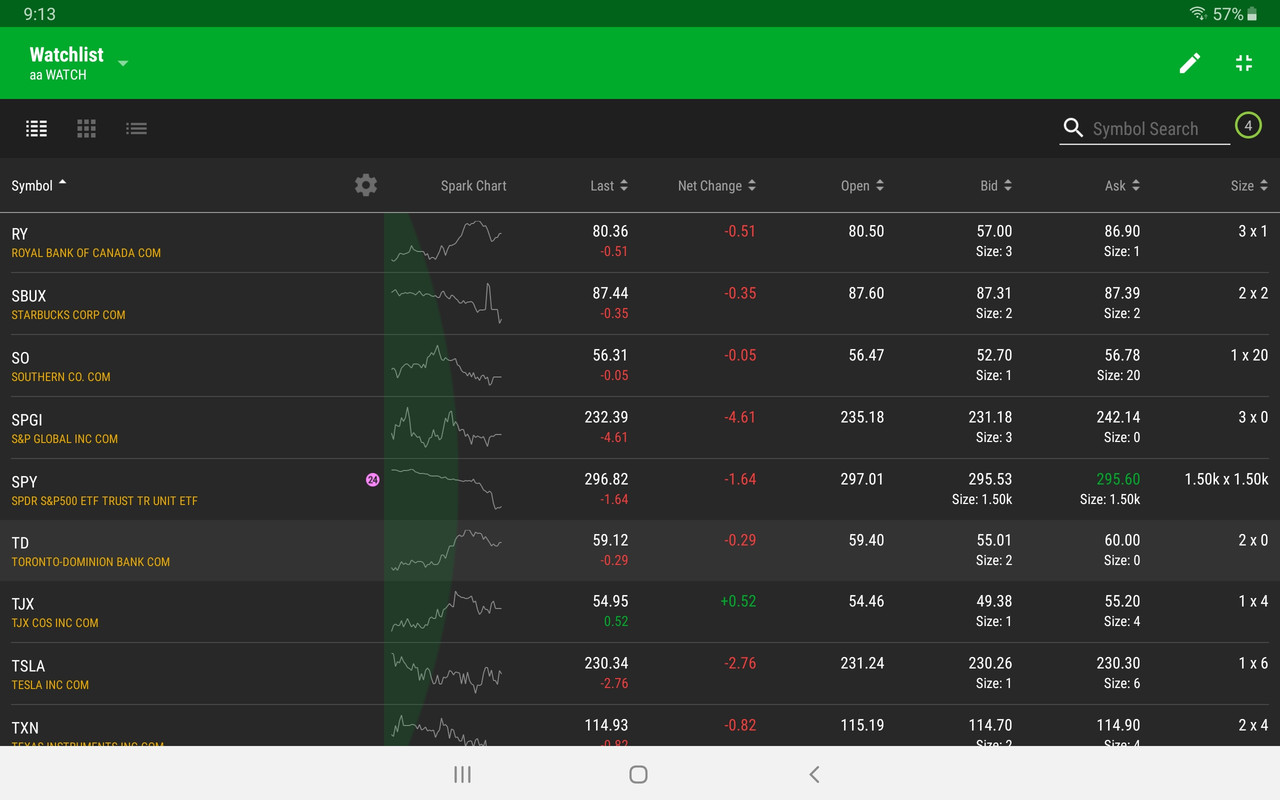Image resolution: width=1280 pixels, height=800 pixels.
Task: Open the column settings gear
Action: point(365,185)
